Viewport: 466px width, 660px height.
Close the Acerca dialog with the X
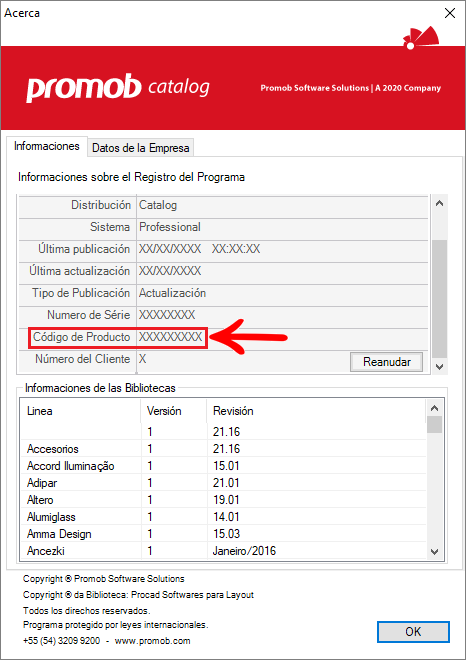tap(450, 13)
